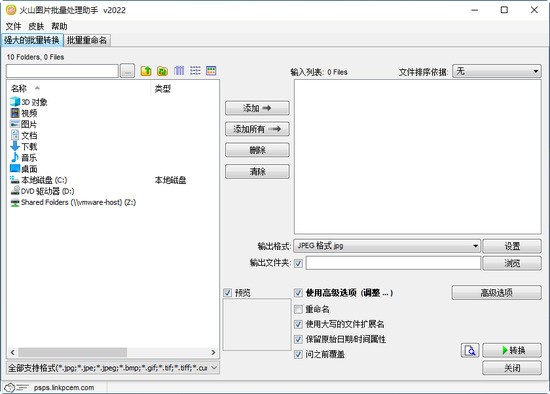Select the 下载 folder icon
This screenshot has height=394, width=550.
15,146
